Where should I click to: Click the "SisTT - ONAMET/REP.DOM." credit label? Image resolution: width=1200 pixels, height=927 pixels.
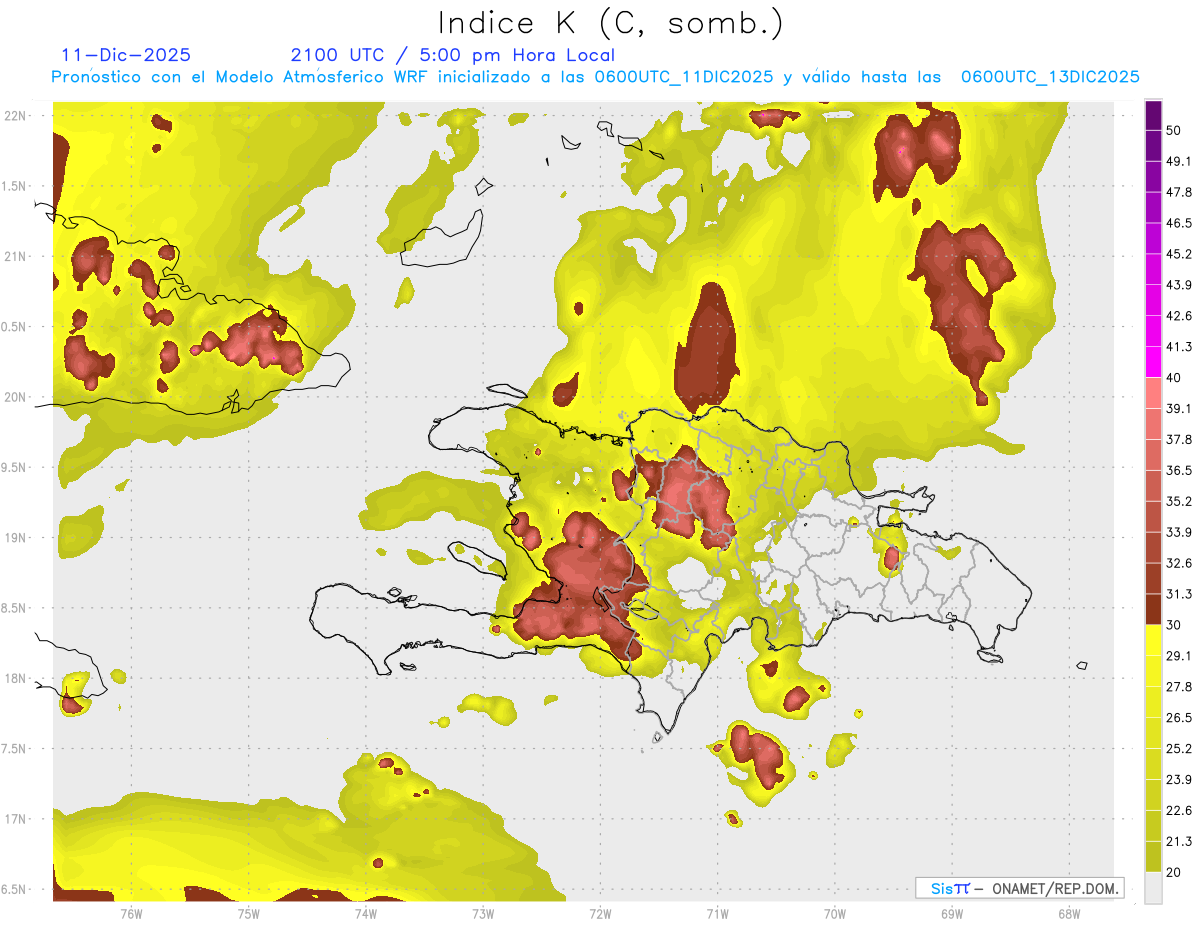coord(1020,887)
